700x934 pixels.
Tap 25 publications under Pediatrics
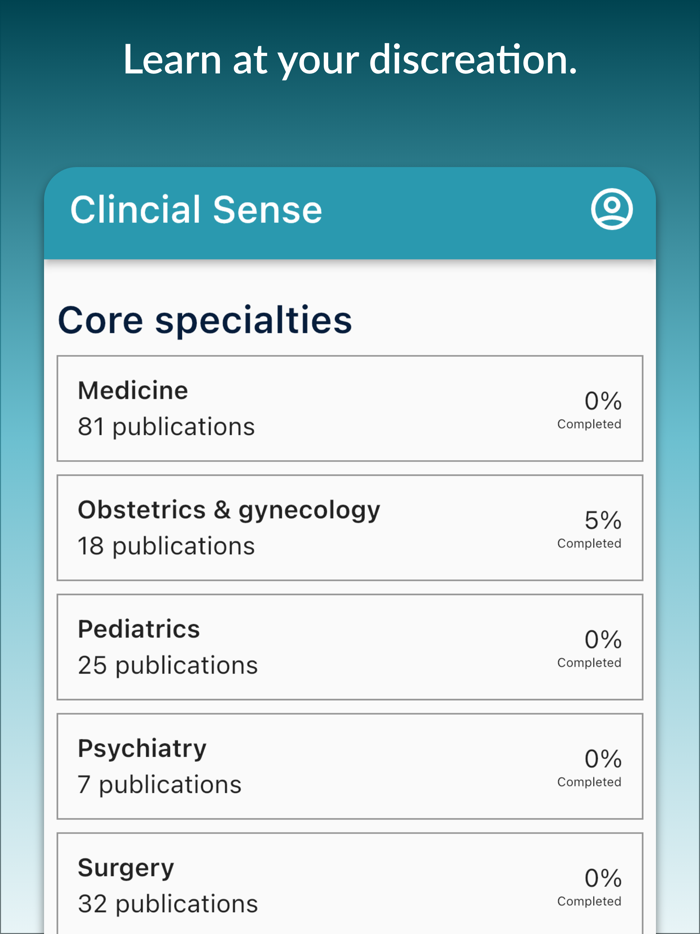pyautogui.click(x=167, y=665)
